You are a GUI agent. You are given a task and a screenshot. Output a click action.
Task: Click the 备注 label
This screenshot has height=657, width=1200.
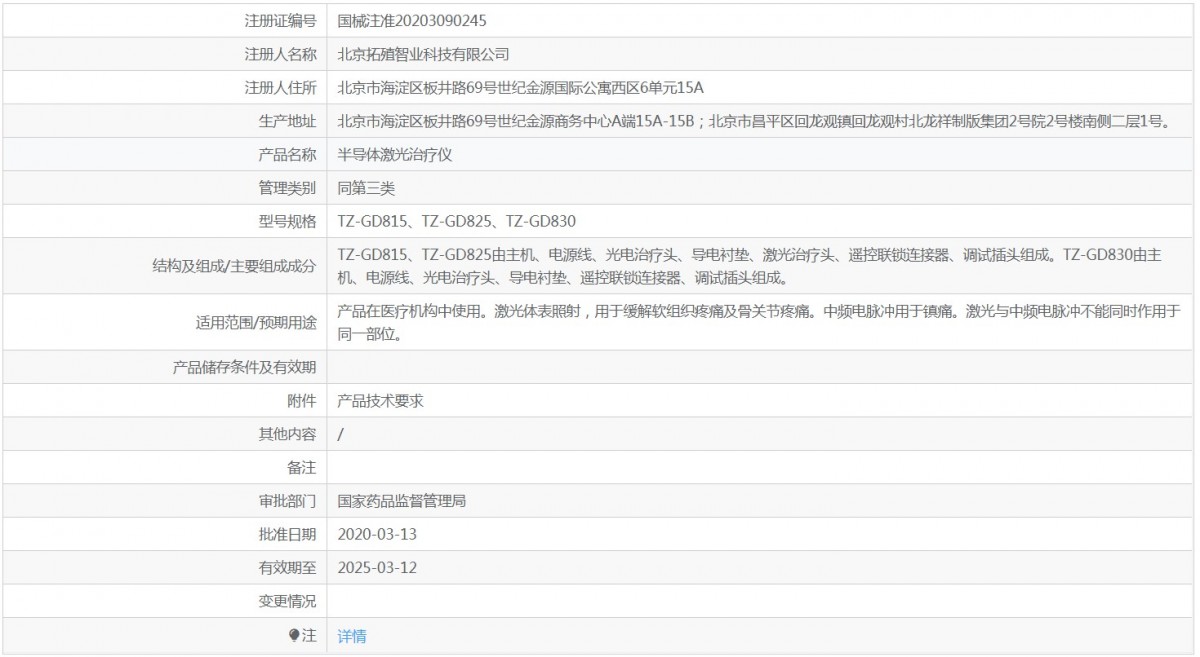[302, 468]
